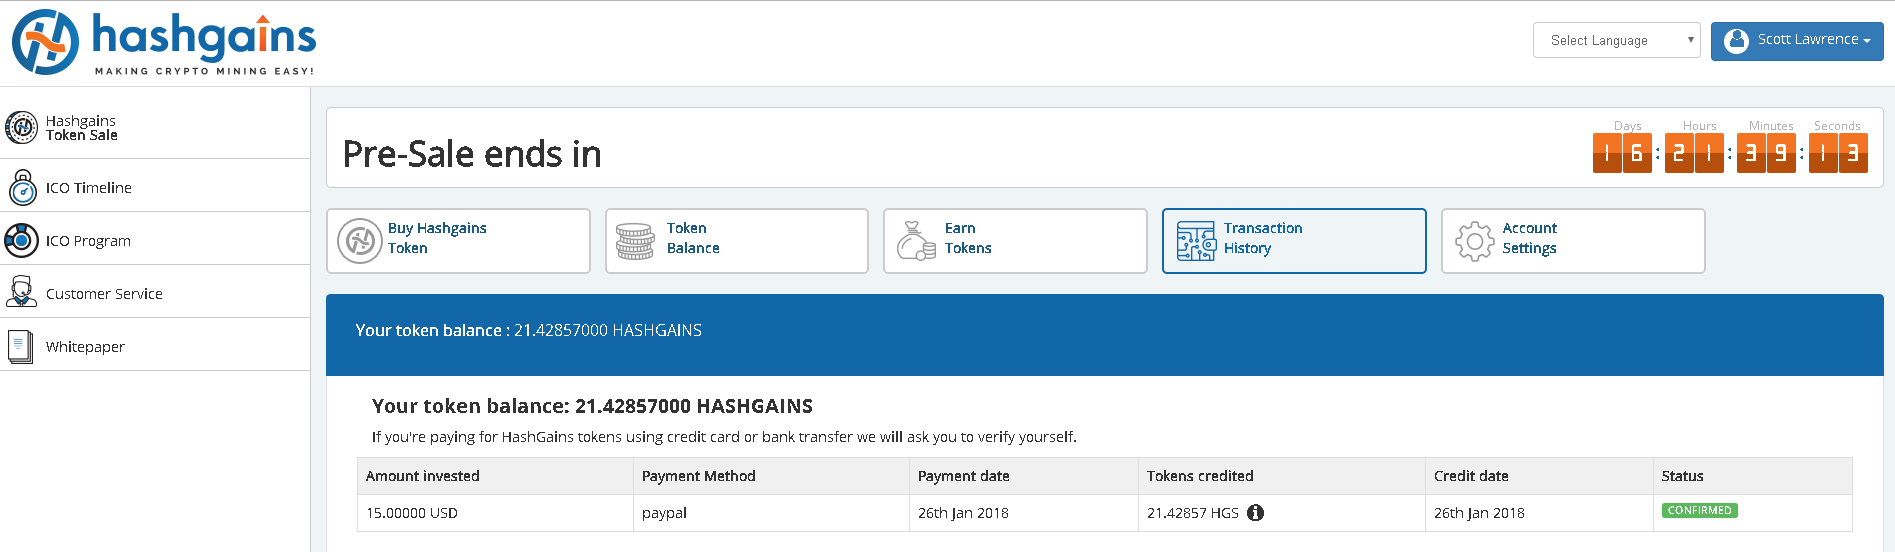Click the Earn Tokens money bag icon
1895x552 pixels.
pos(915,241)
